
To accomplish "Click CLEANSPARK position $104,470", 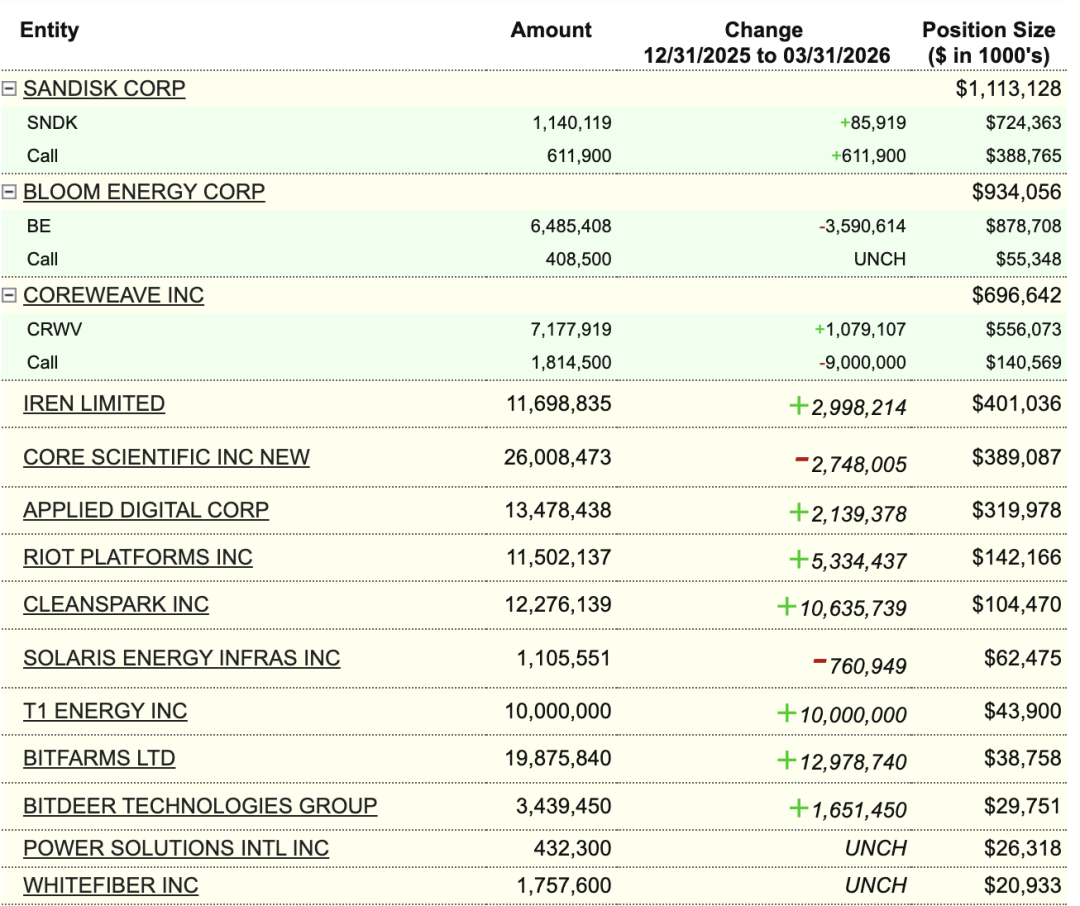I will tap(1017, 604).
